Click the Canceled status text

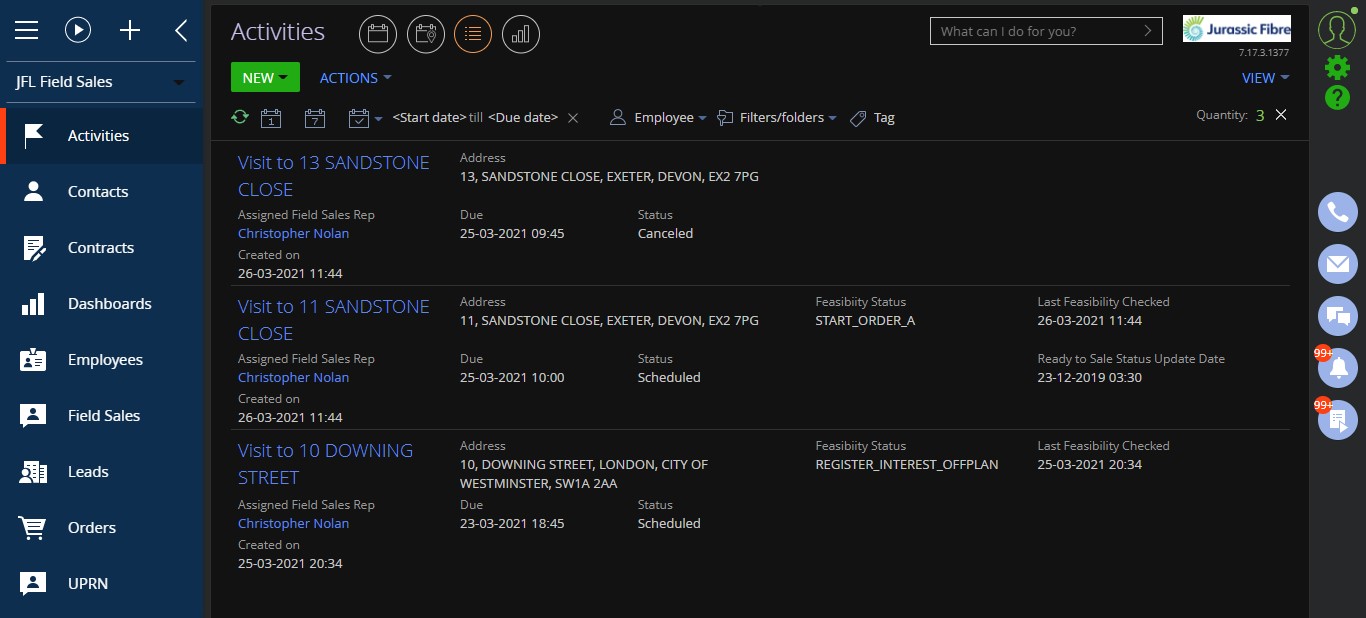tap(665, 233)
